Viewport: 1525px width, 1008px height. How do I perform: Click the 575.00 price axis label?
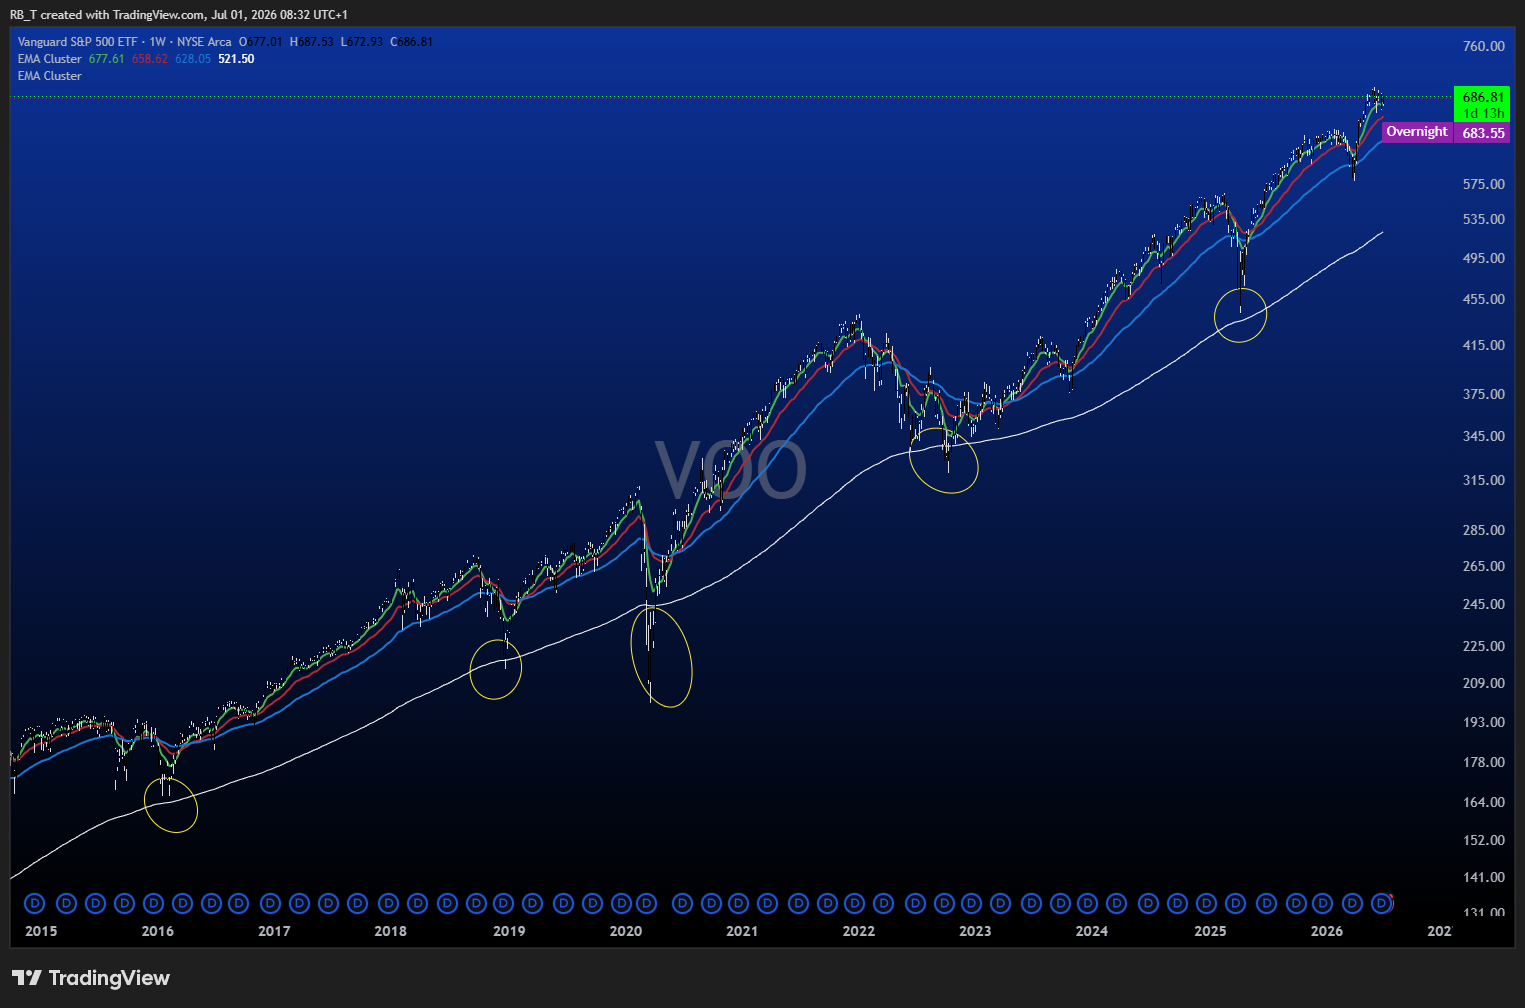click(x=1483, y=184)
